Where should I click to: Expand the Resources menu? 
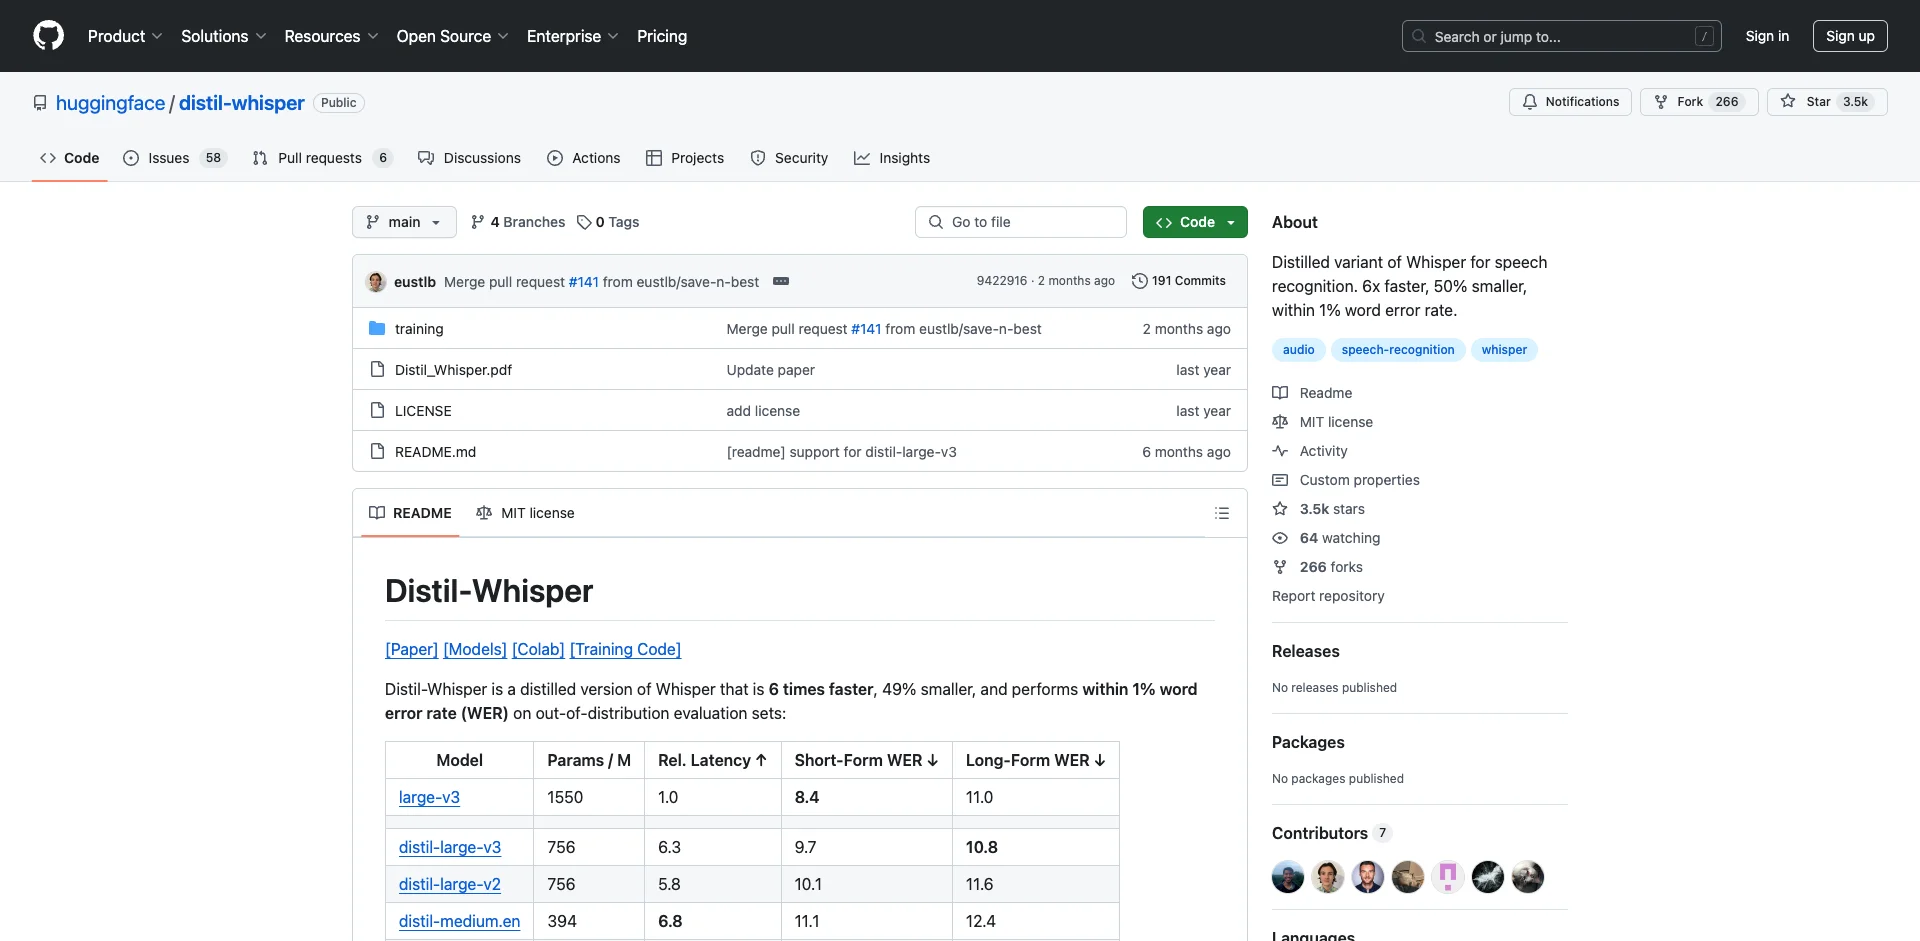[331, 36]
